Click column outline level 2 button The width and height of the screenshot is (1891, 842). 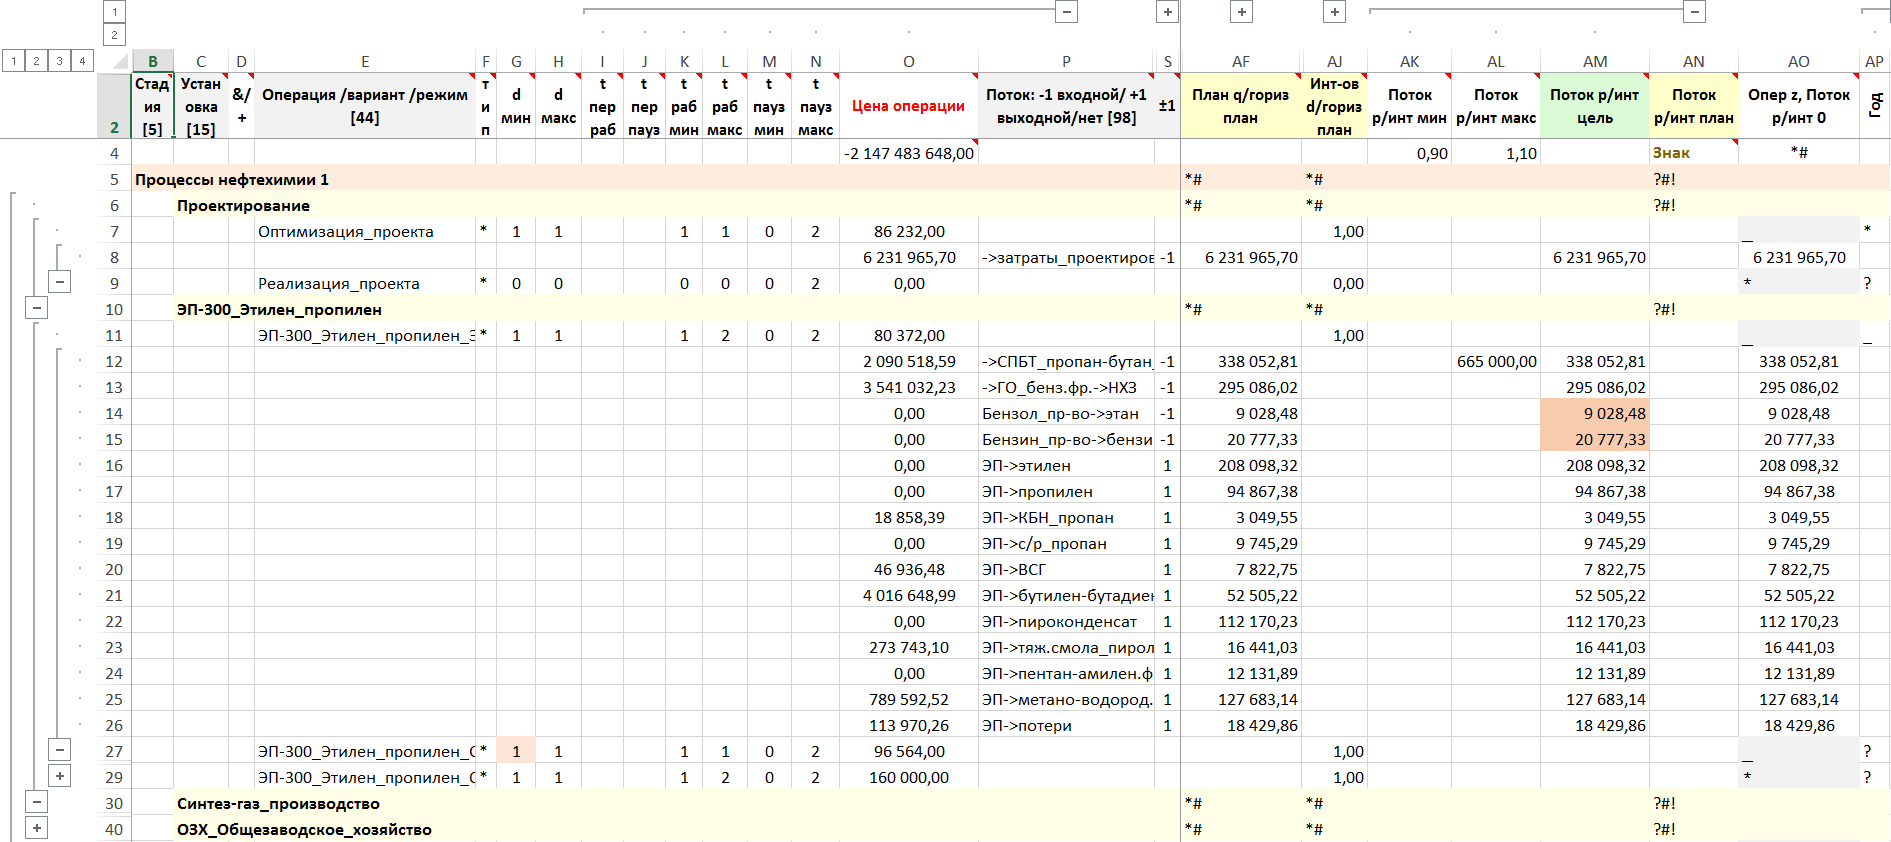(x=114, y=35)
